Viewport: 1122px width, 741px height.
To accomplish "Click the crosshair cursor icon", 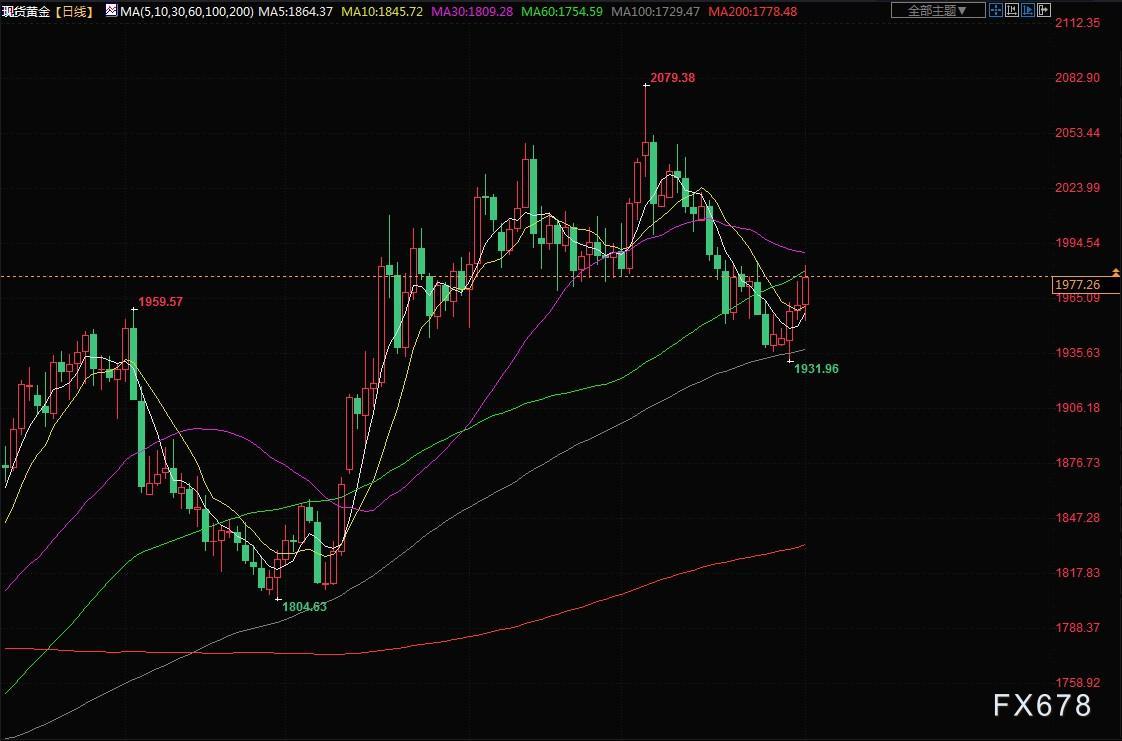I will pos(996,10).
